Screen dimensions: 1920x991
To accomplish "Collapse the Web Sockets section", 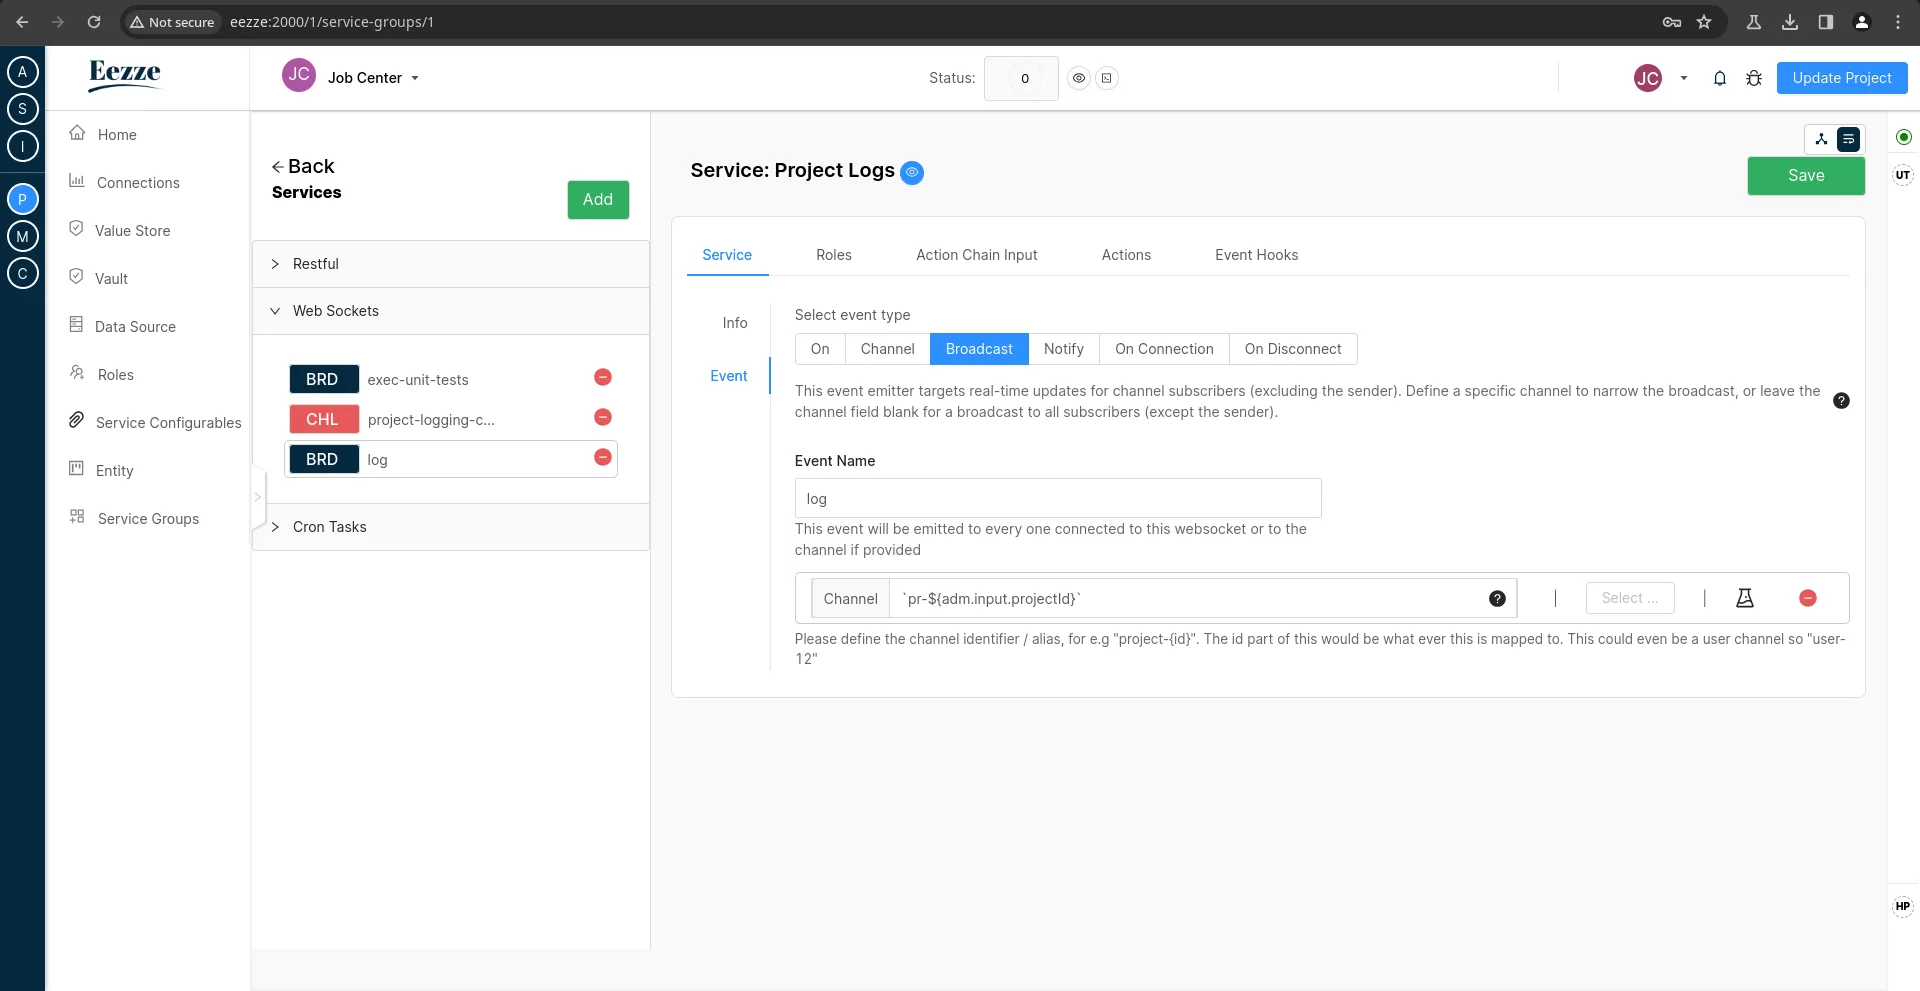I will (336, 310).
